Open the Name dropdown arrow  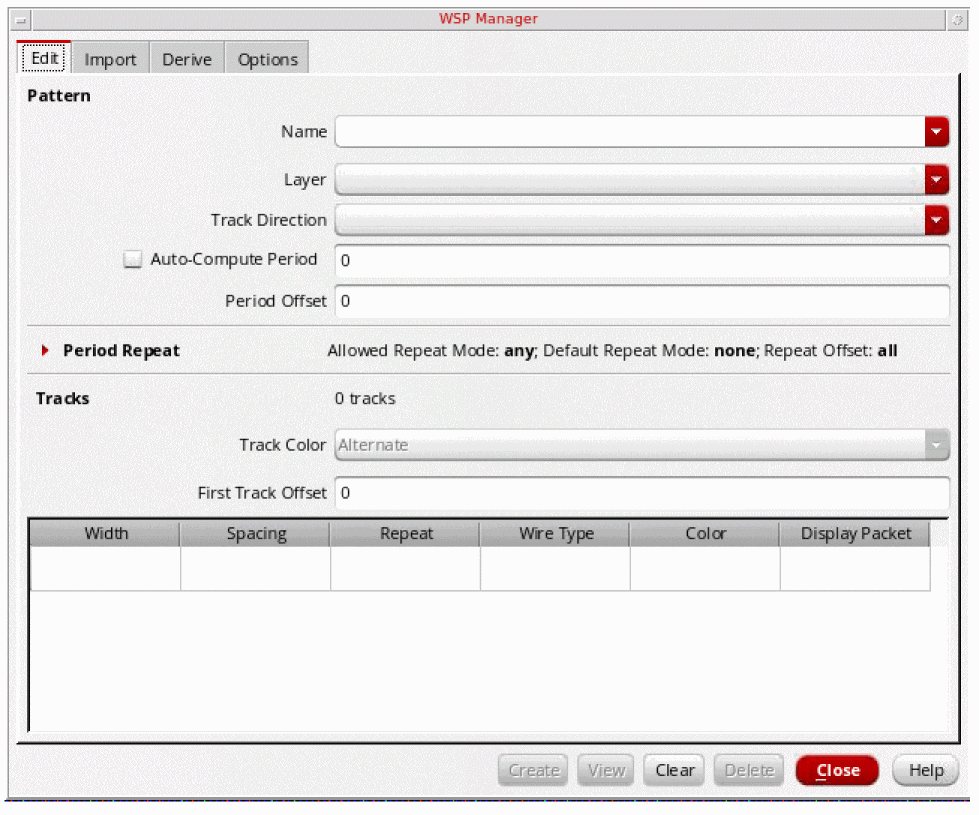click(x=937, y=132)
